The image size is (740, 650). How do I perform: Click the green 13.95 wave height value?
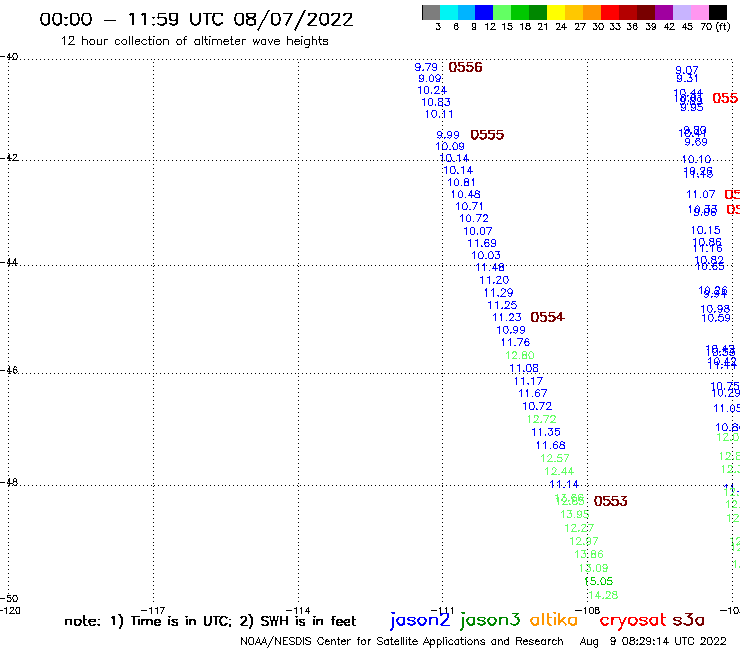(574, 514)
